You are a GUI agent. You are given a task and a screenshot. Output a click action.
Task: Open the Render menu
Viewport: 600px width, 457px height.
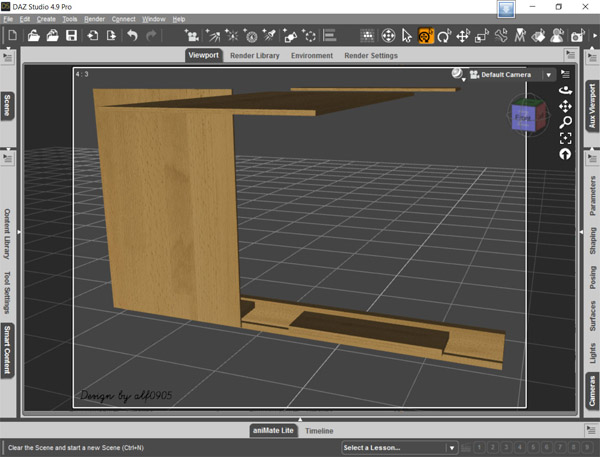coord(94,19)
